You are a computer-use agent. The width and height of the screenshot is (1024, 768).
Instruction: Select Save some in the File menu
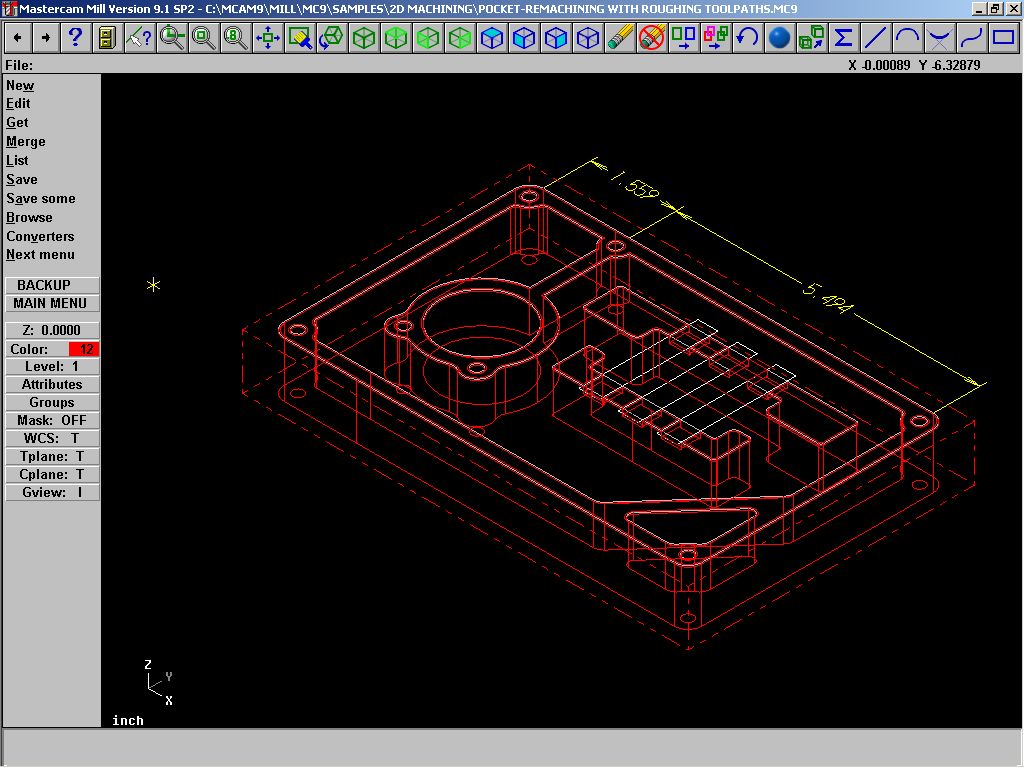(40, 199)
